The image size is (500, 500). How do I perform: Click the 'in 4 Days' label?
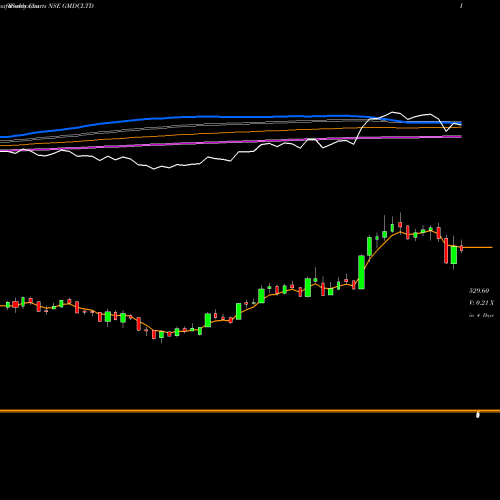[x=481, y=315]
